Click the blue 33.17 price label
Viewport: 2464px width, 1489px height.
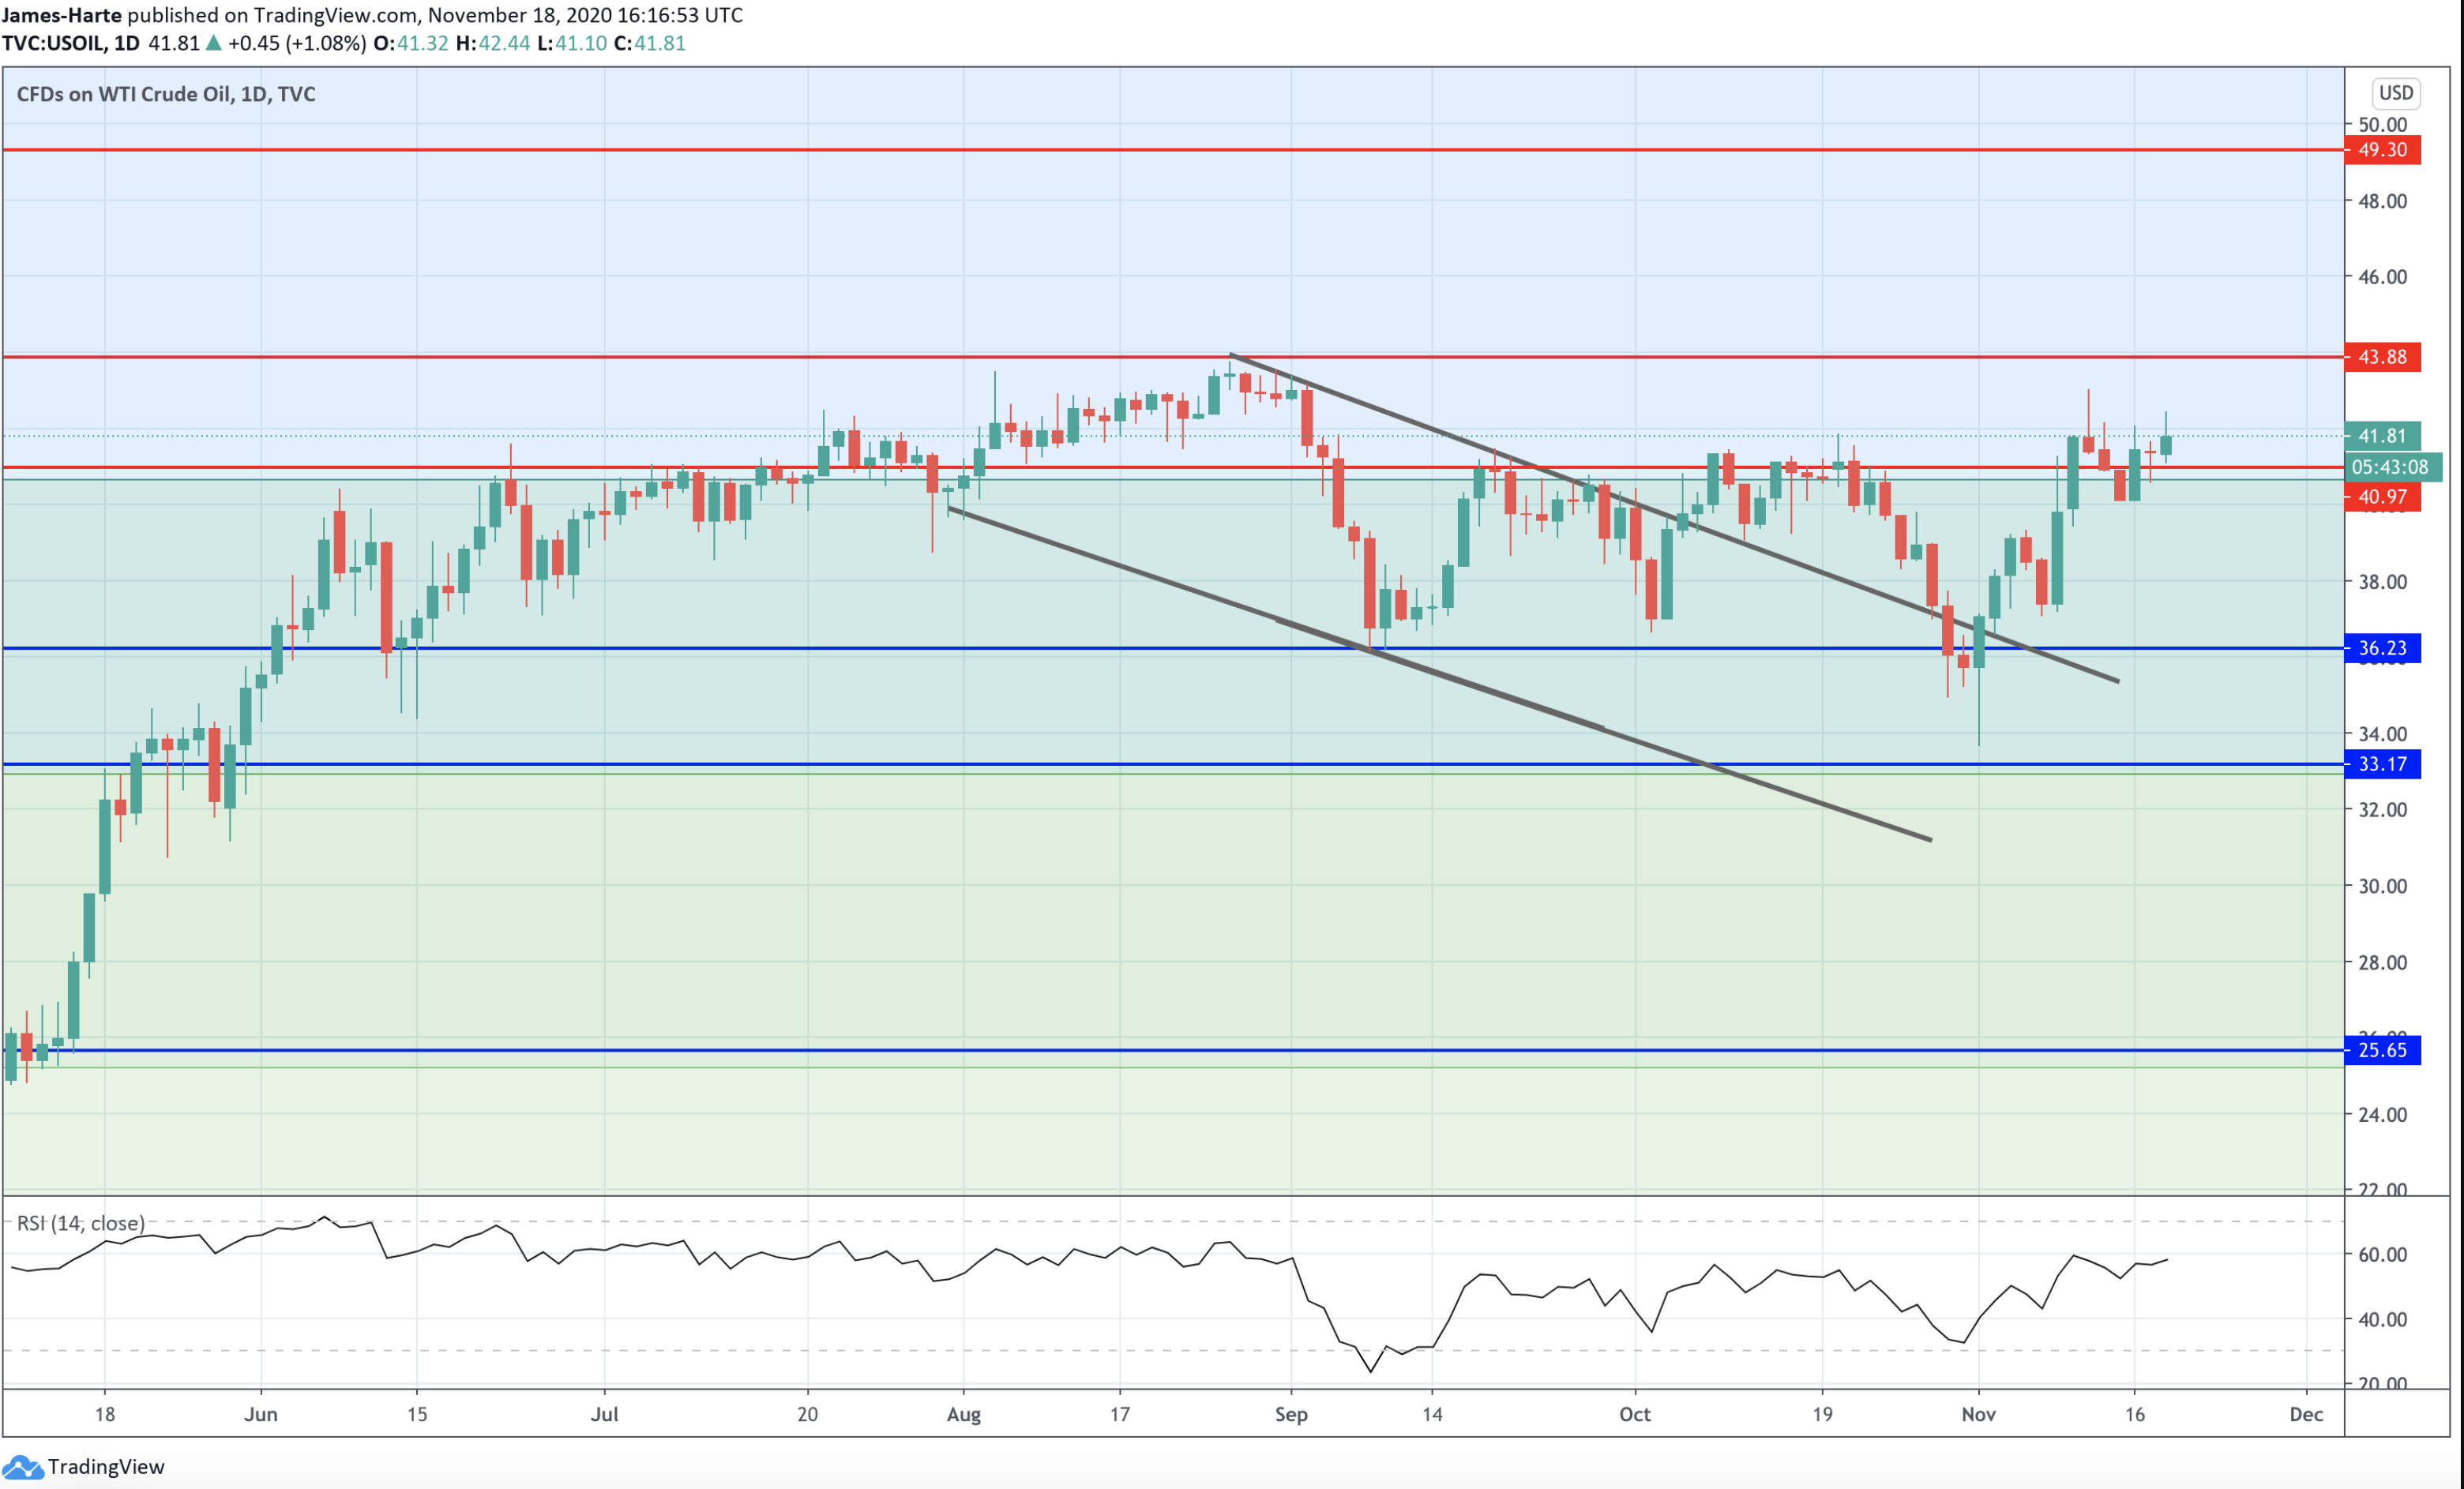coord(2382,765)
